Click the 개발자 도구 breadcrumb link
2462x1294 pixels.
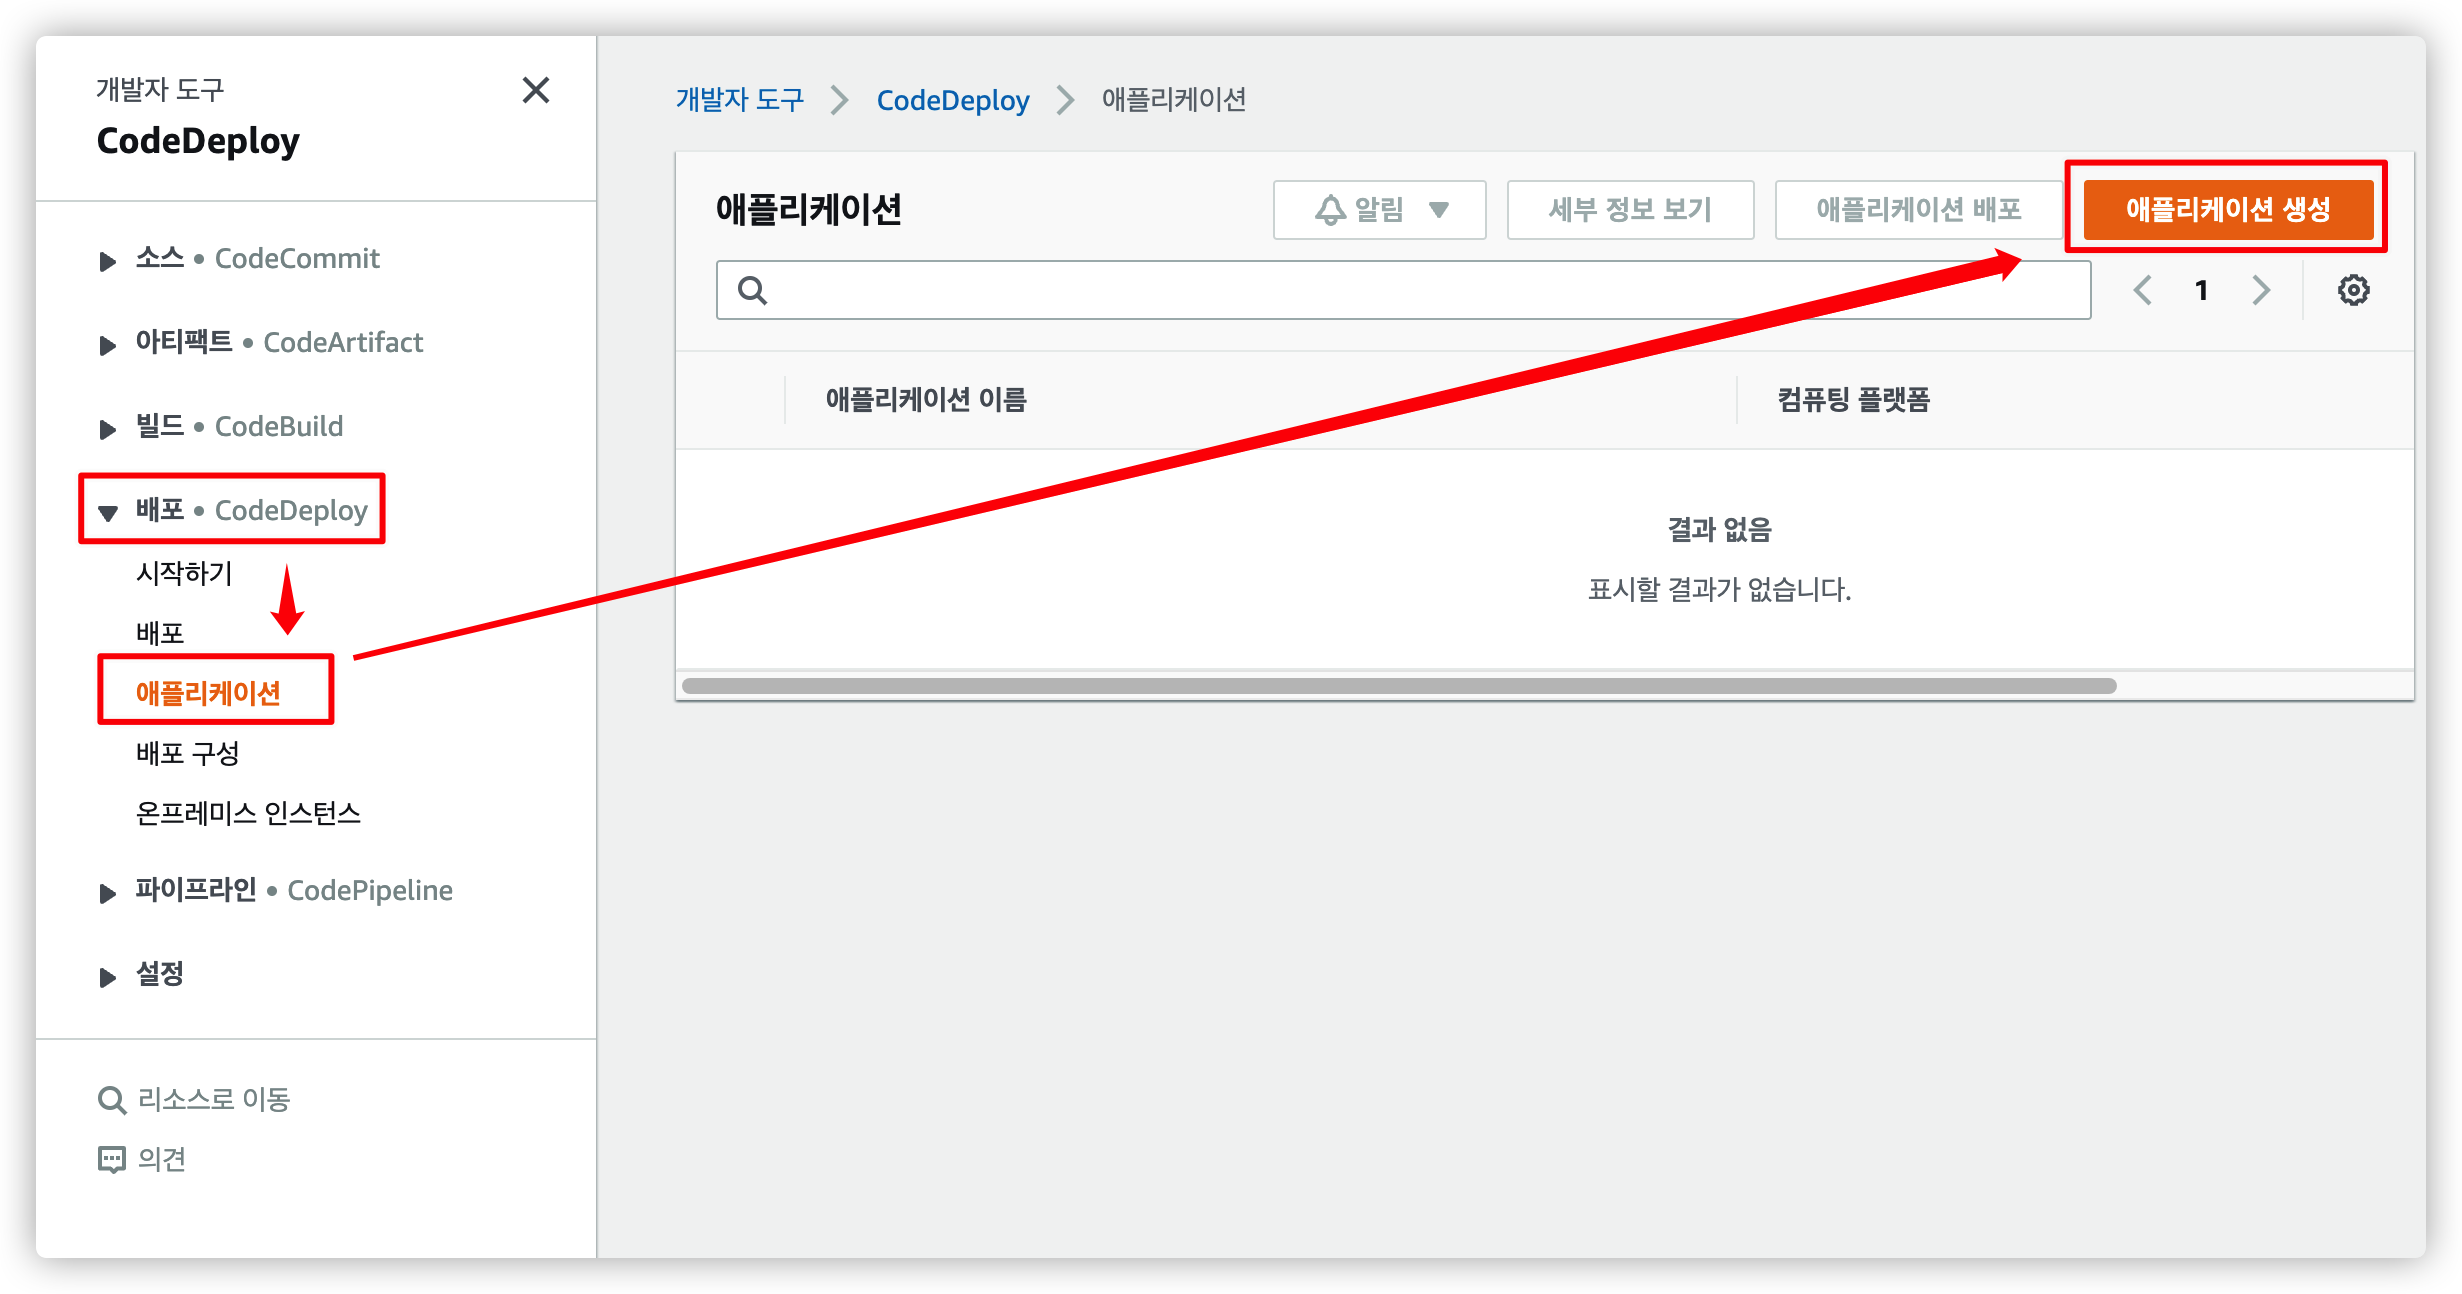click(x=740, y=100)
